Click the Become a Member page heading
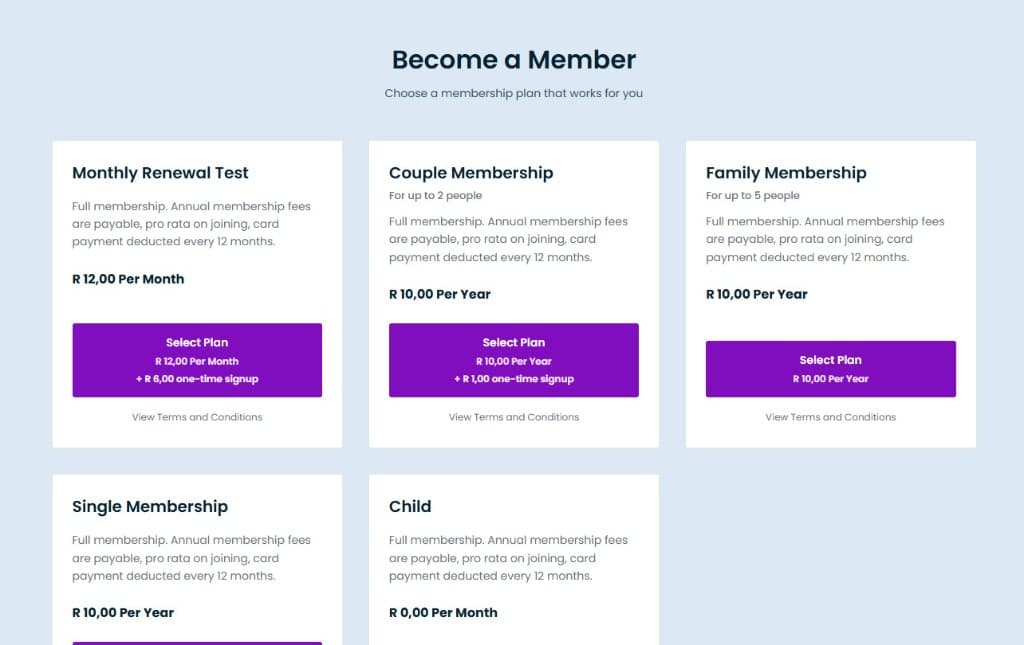 513,60
